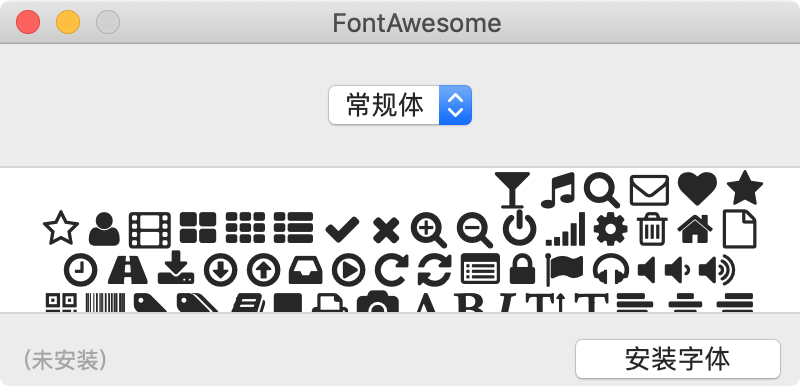This screenshot has height=386, width=800.
Task: Select the camera glyph
Action: [378, 301]
